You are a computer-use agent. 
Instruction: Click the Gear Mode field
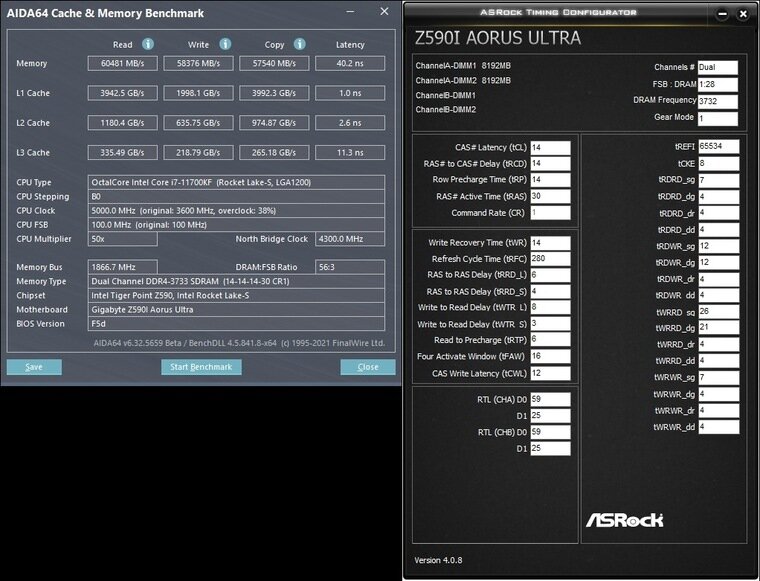pyautogui.click(x=718, y=118)
